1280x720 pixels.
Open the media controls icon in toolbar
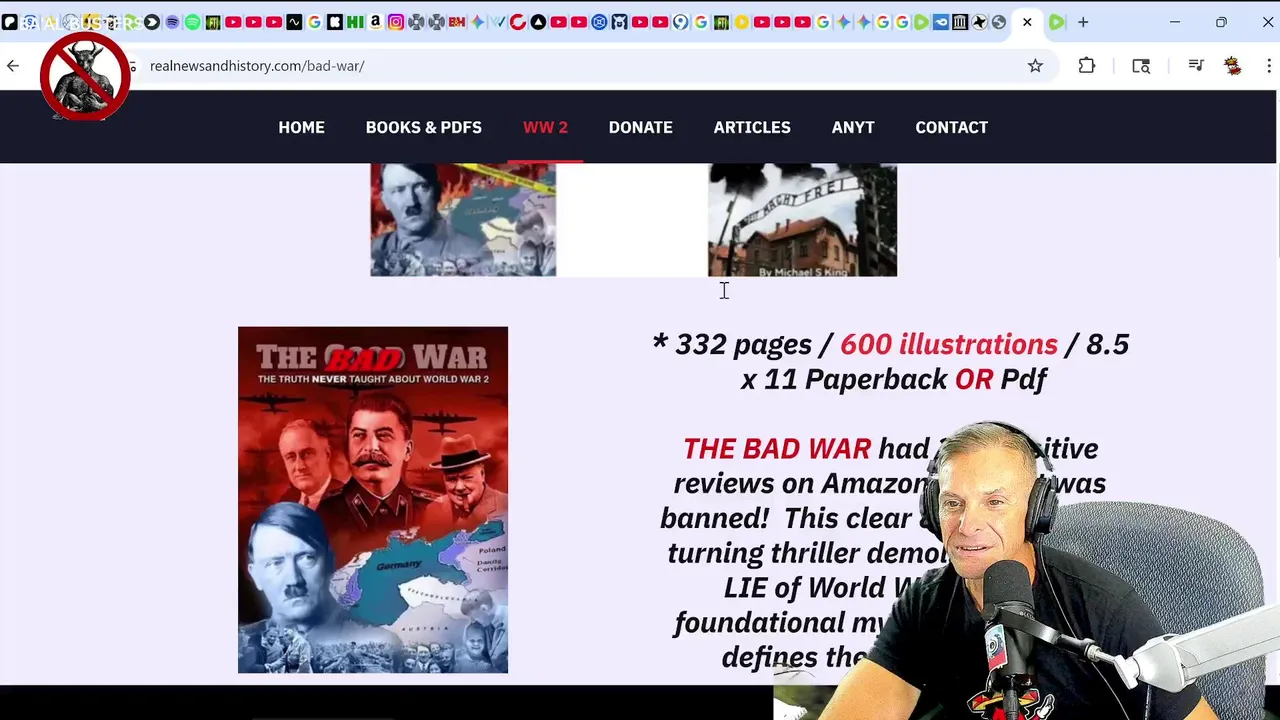pyautogui.click(x=1196, y=66)
